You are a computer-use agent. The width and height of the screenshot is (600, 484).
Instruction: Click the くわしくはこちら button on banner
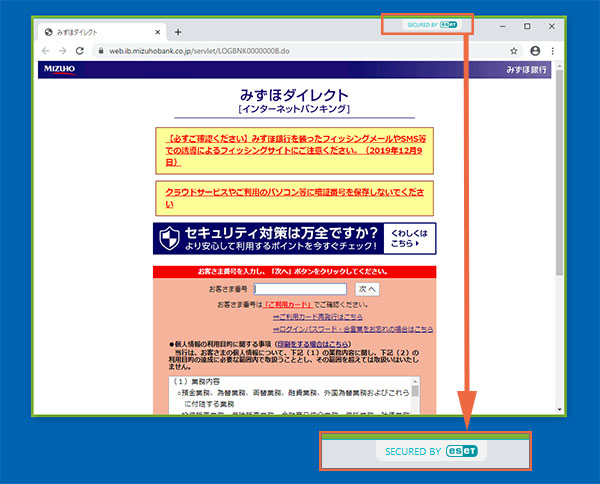[409, 238]
